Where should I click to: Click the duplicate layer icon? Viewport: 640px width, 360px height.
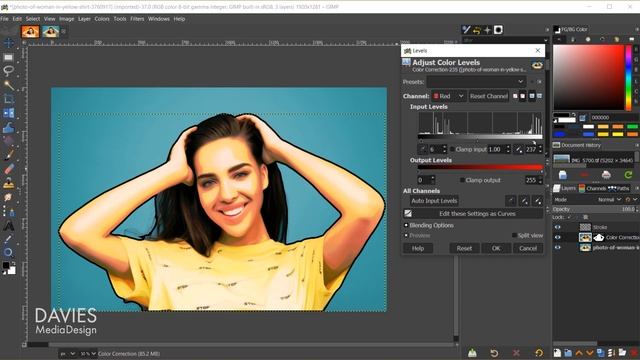click(x=600, y=353)
